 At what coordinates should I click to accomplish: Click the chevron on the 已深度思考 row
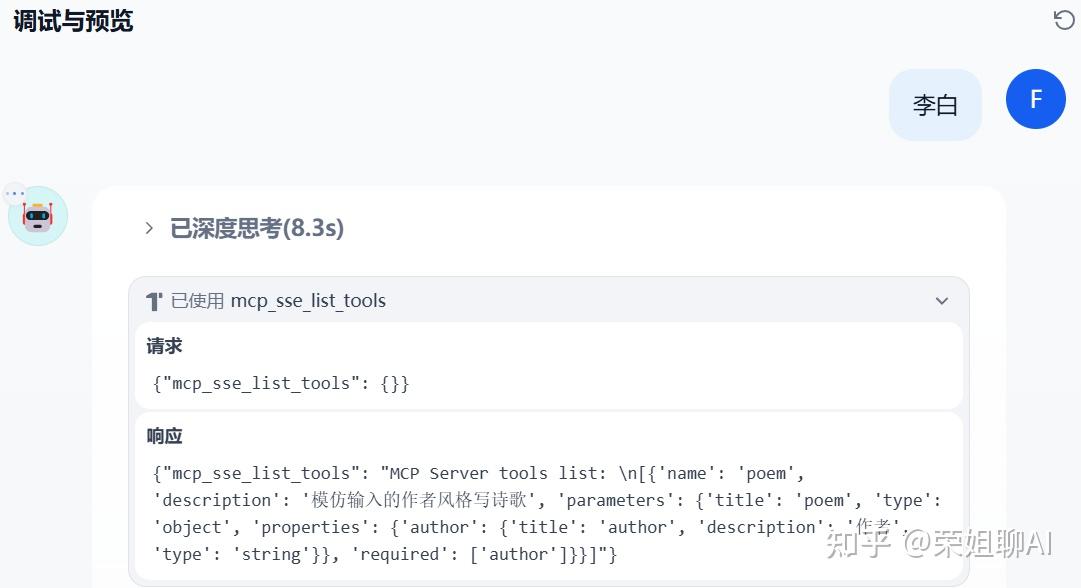click(148, 228)
